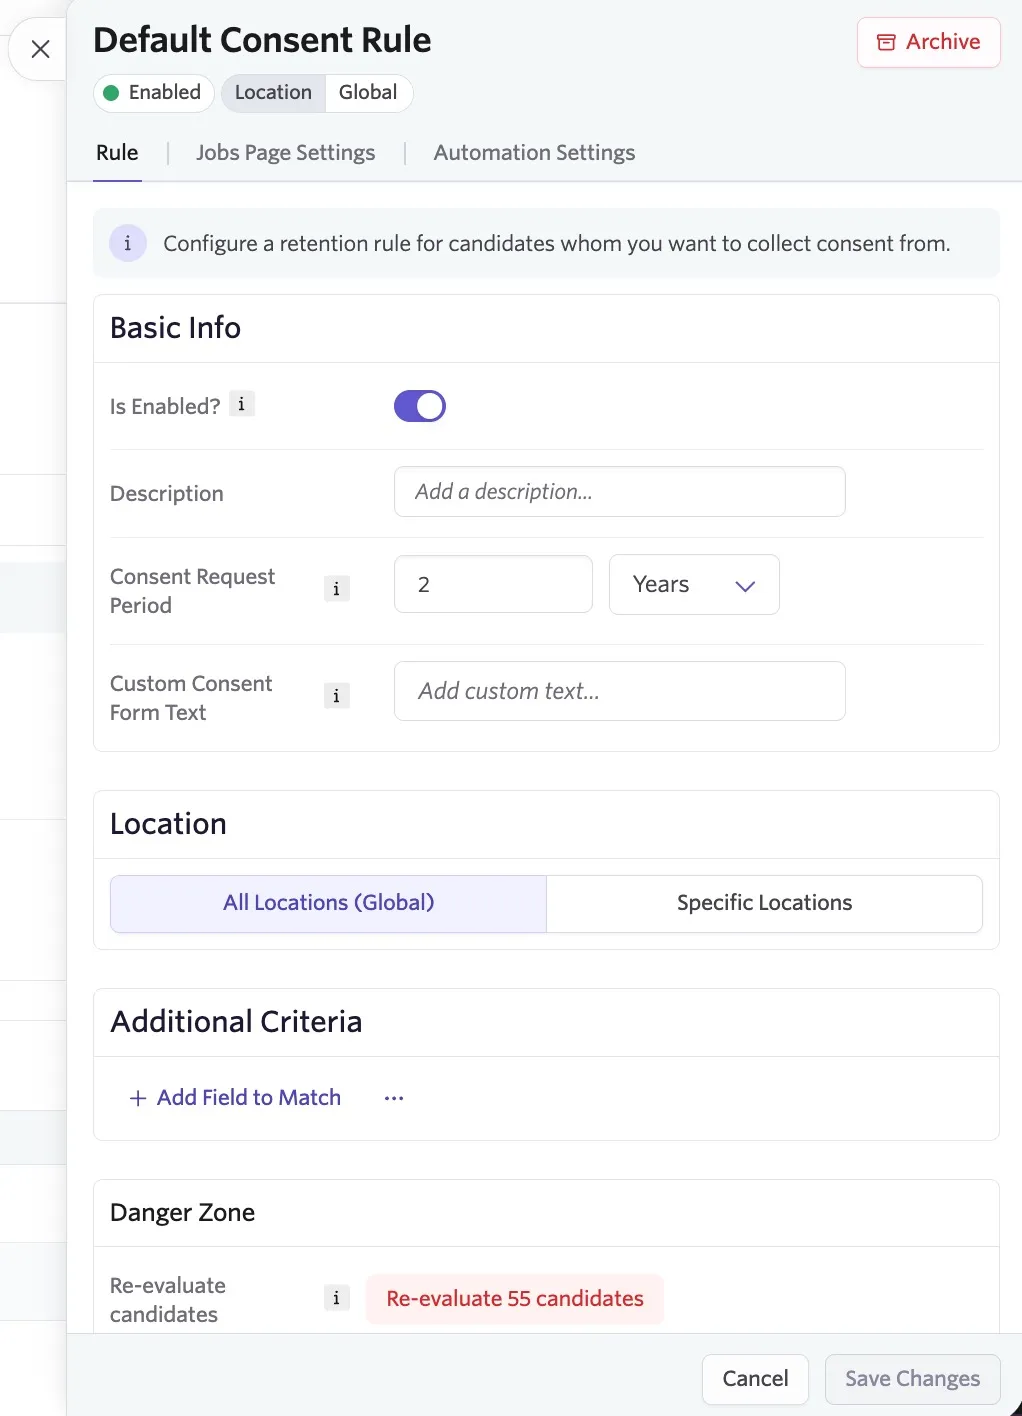The image size is (1022, 1416).
Task: Show info for Re-evaluate candidates
Action: coord(337,1298)
